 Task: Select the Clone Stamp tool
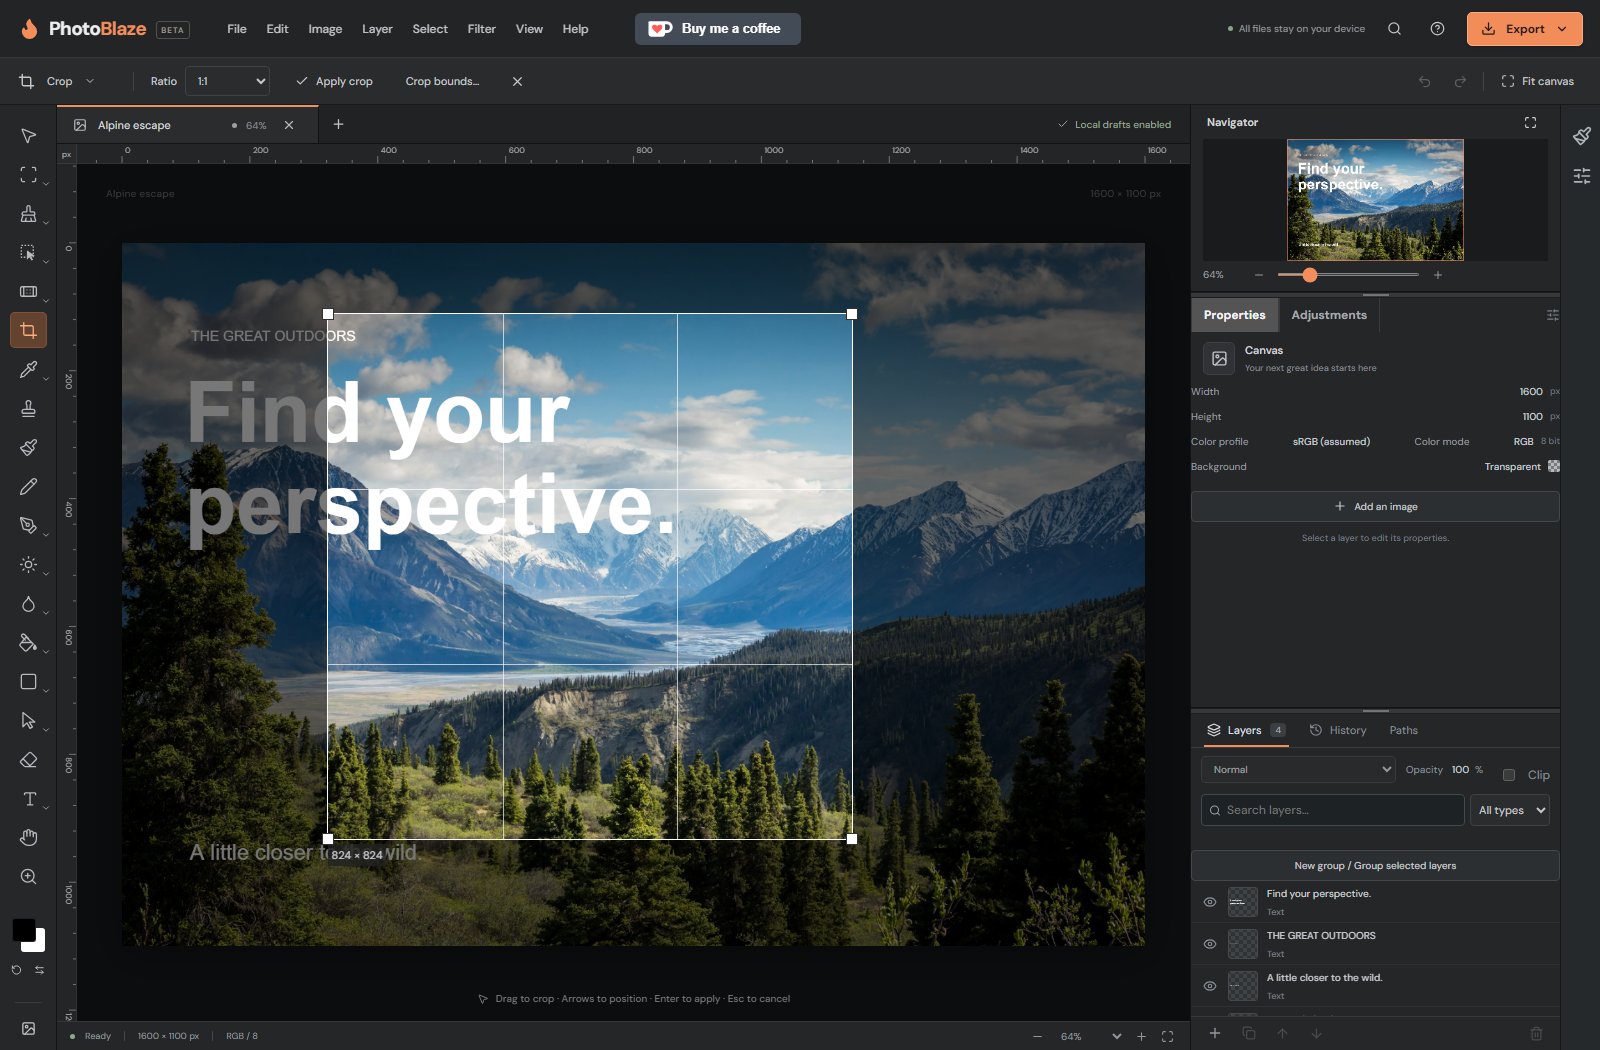[28, 408]
